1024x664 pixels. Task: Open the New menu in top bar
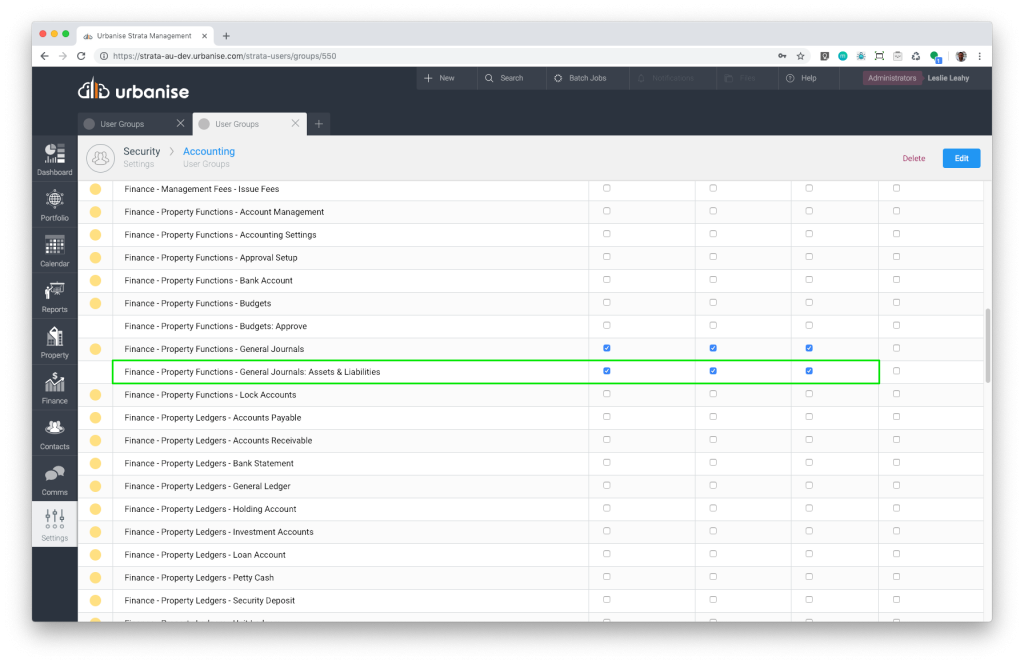(439, 78)
